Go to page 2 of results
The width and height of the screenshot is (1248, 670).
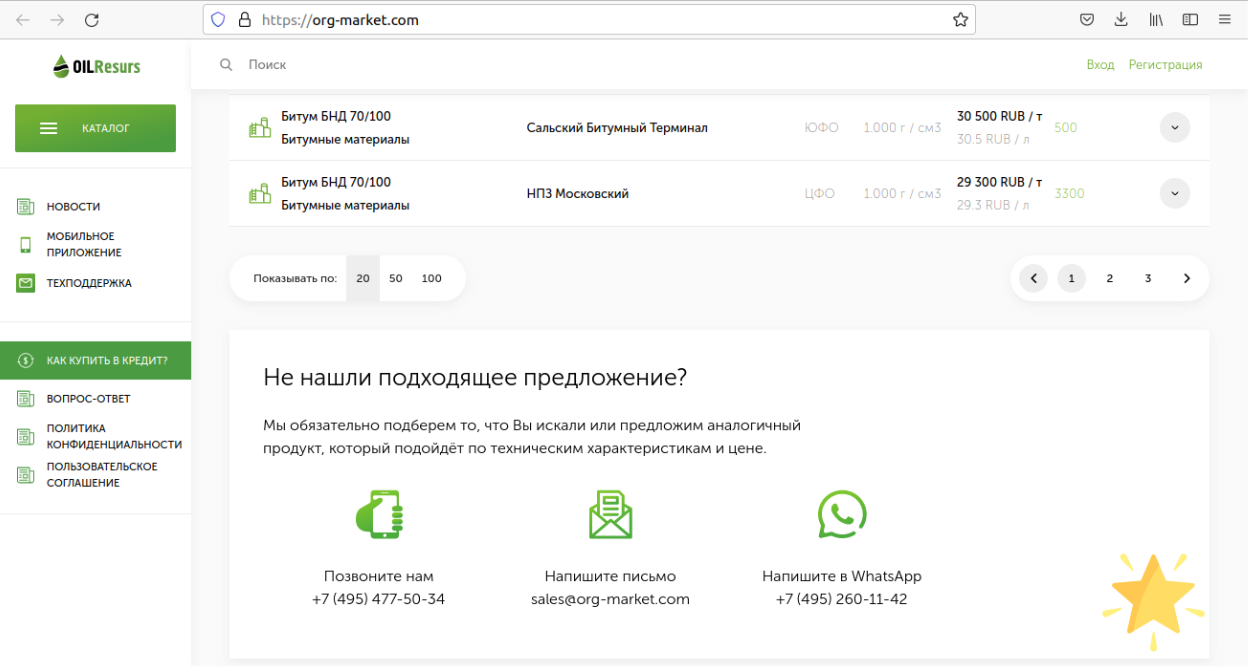click(1109, 279)
